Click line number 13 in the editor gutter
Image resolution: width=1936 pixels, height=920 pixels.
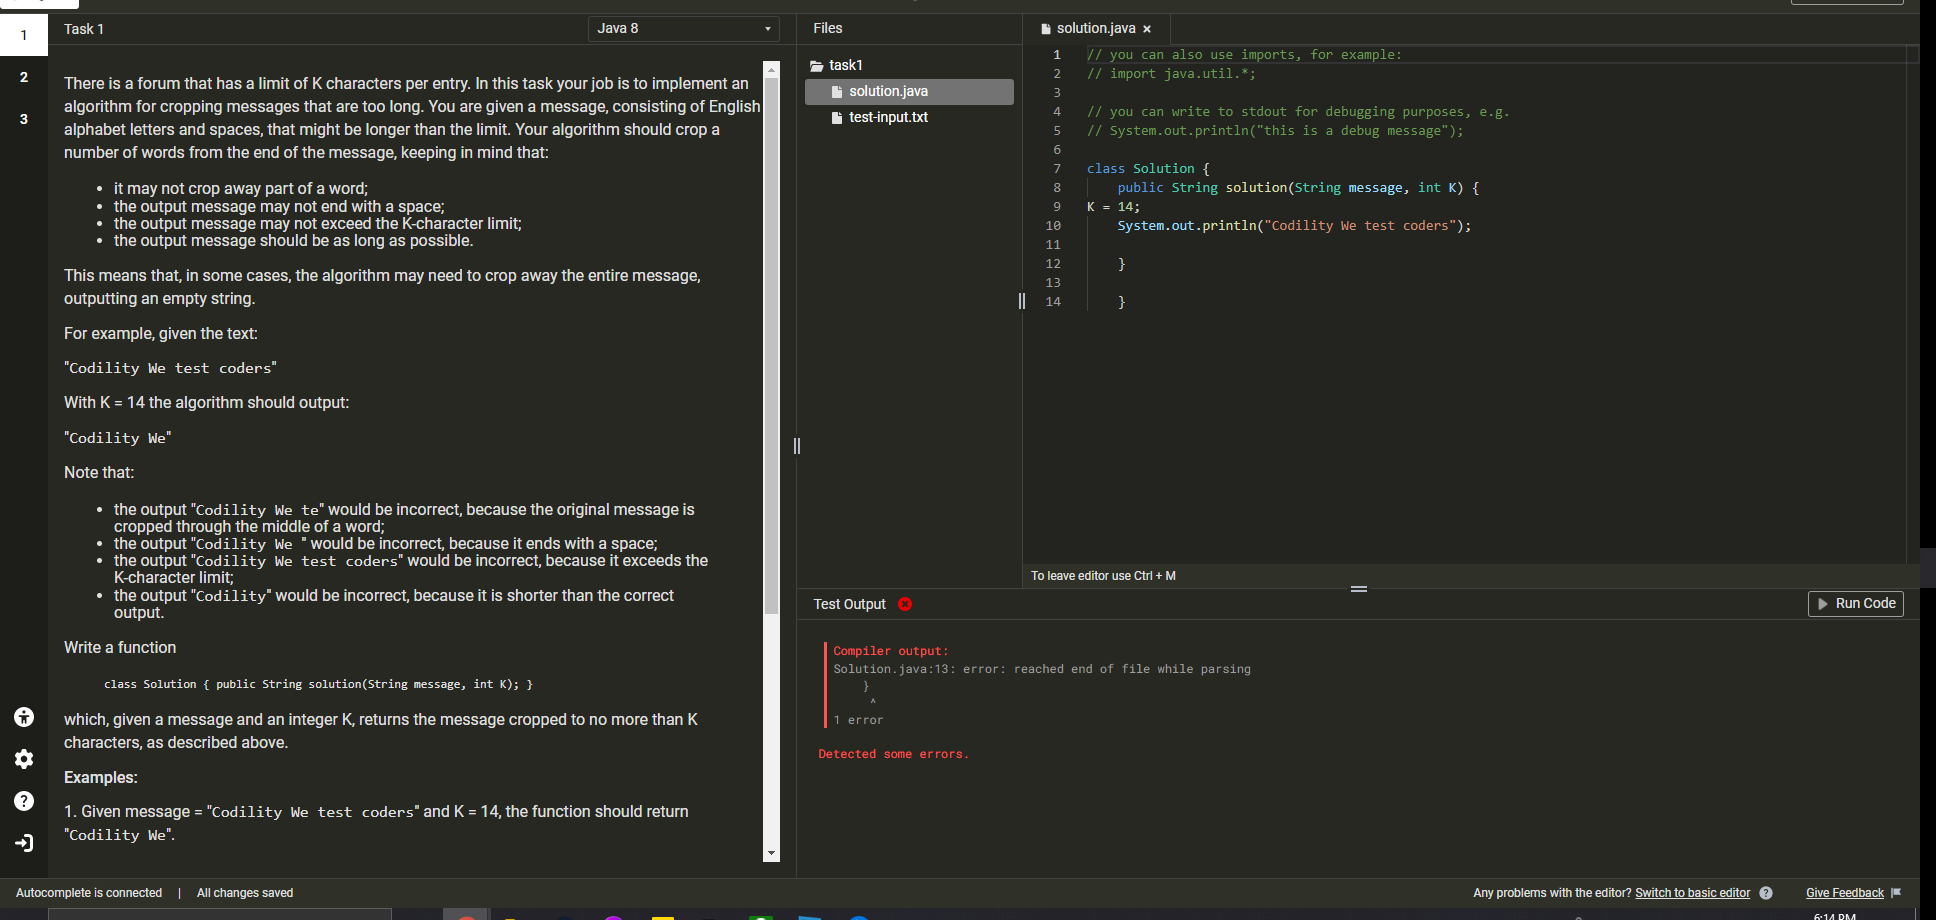coord(1053,283)
